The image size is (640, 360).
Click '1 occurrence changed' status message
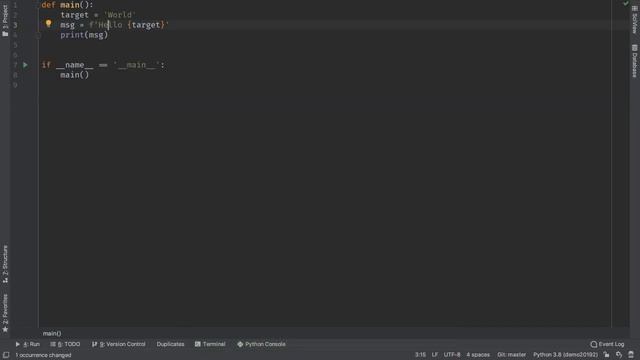43,355
